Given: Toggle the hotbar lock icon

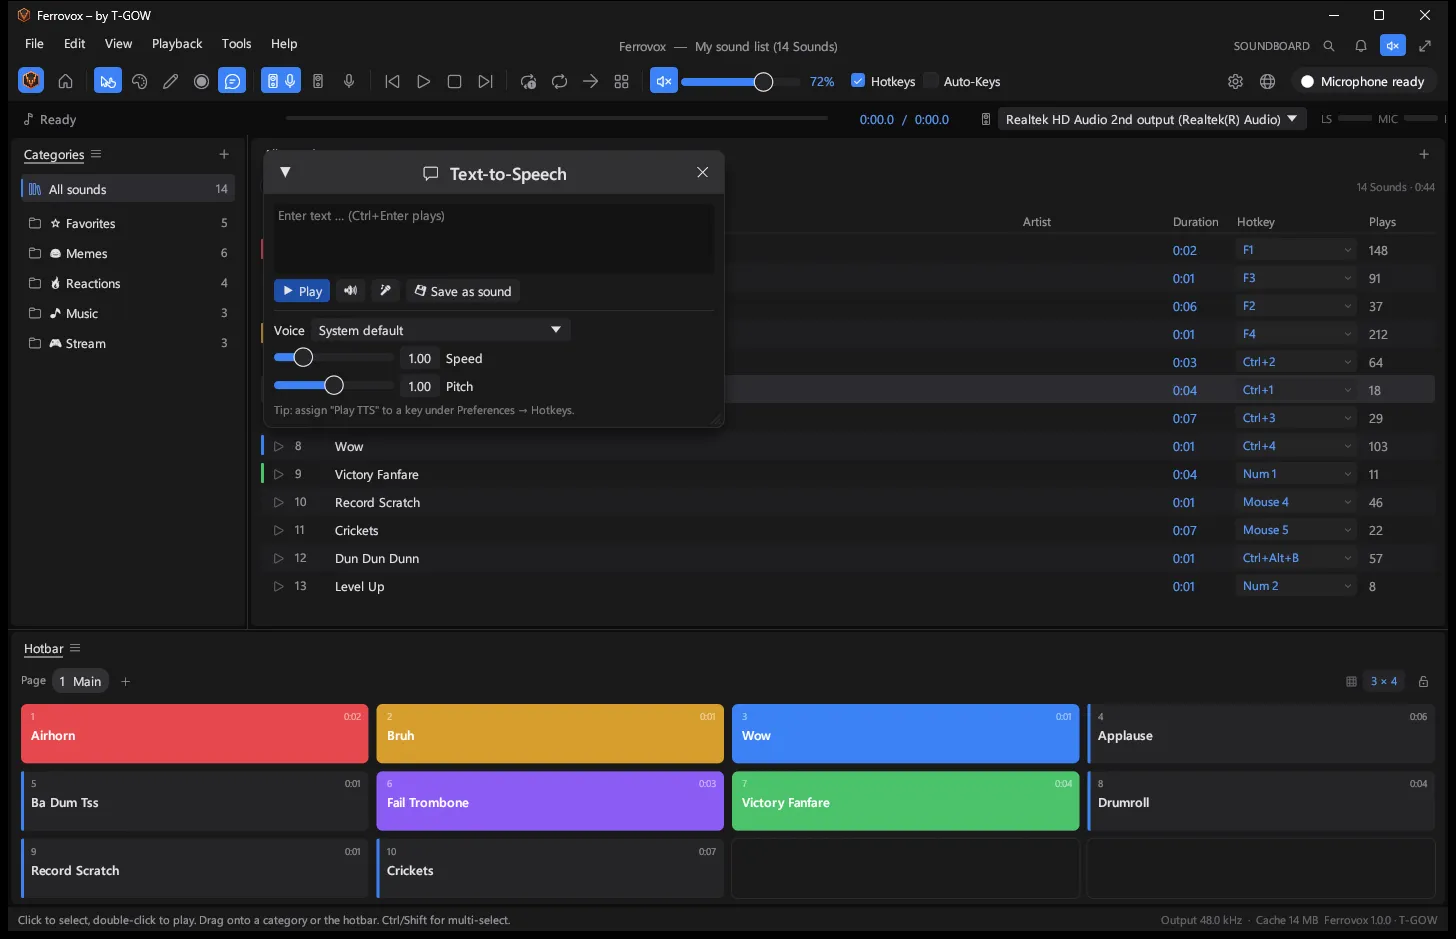Looking at the screenshot, I should point(1423,682).
